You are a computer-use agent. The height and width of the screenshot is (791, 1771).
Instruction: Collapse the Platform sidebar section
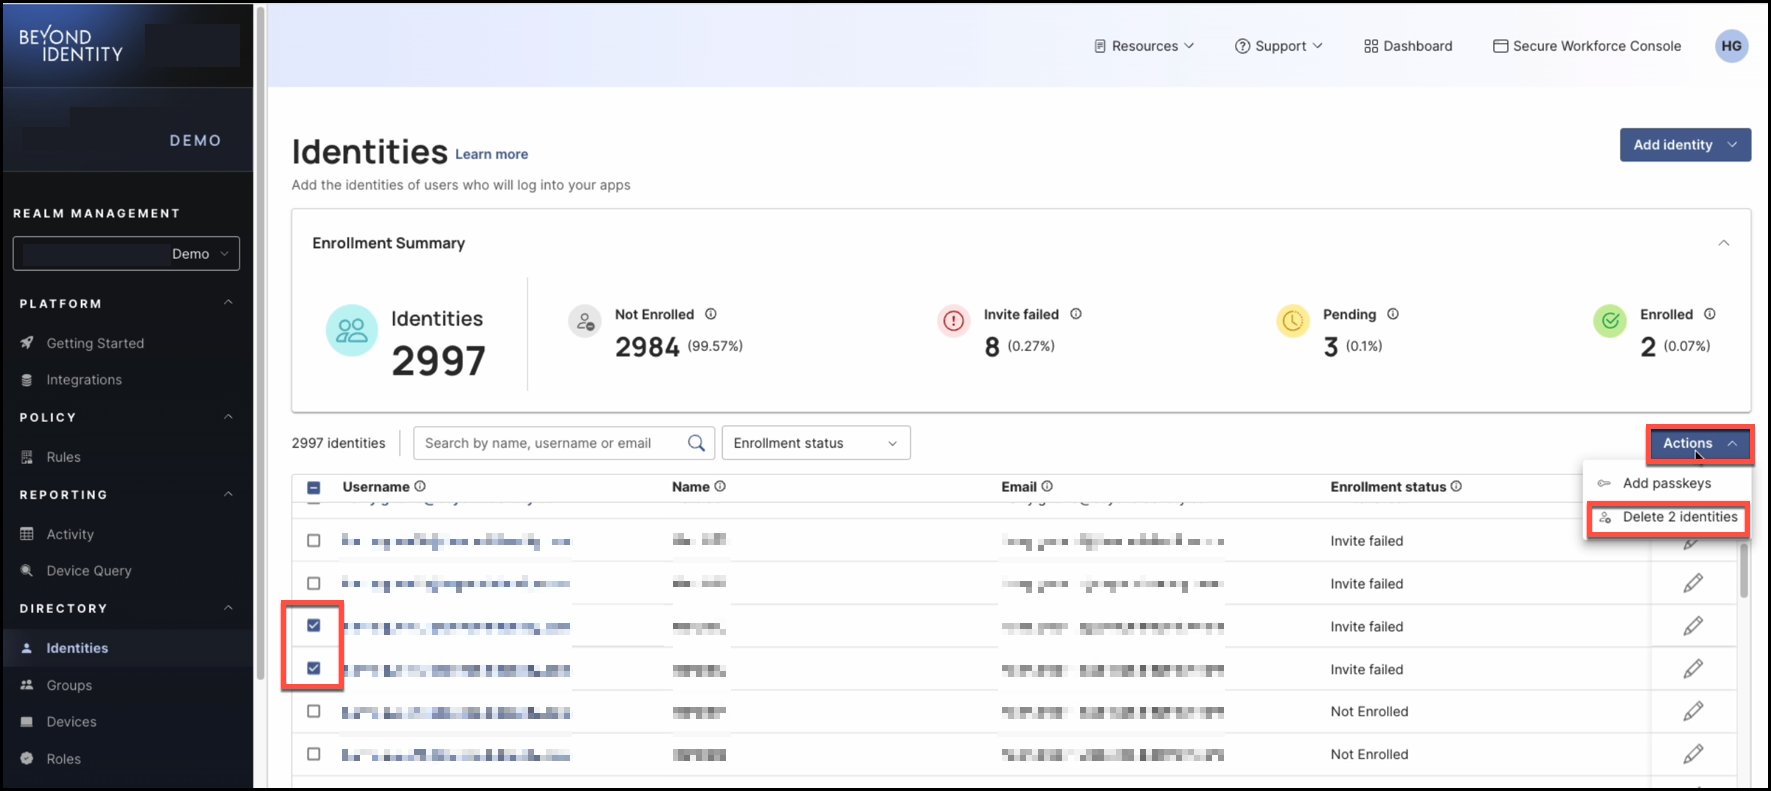click(228, 303)
